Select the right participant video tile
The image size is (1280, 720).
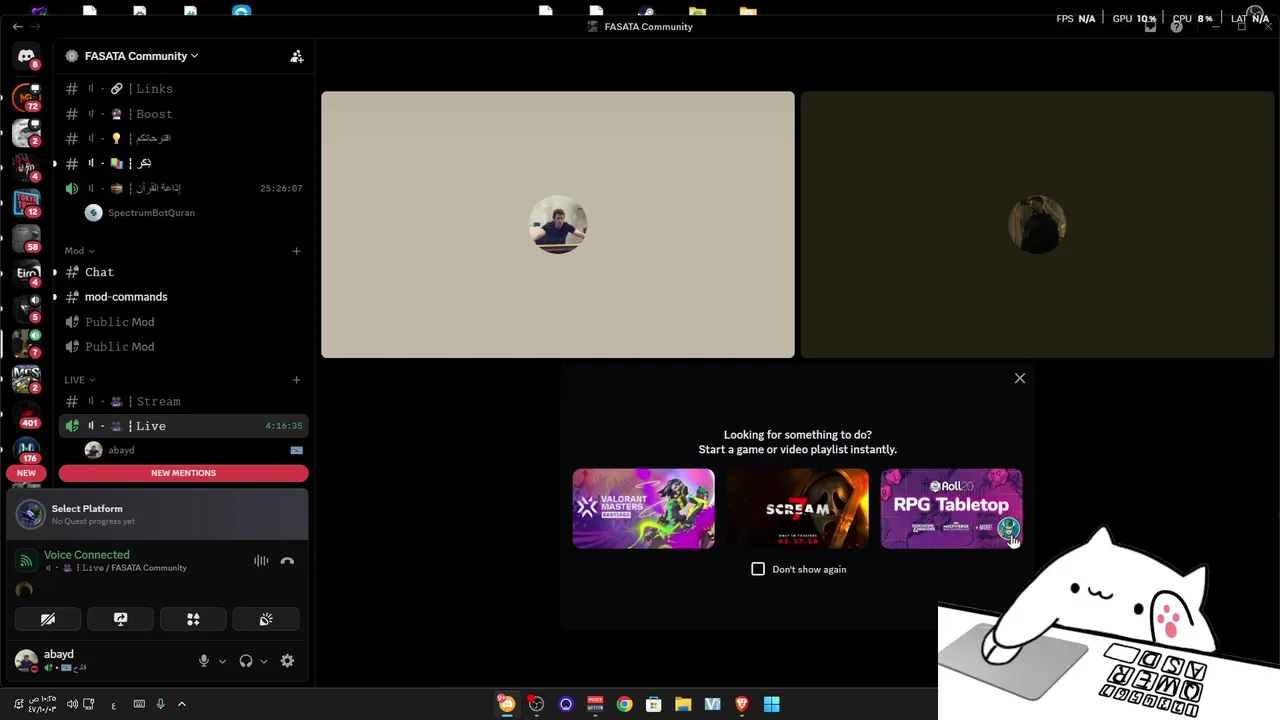[x=1038, y=225]
